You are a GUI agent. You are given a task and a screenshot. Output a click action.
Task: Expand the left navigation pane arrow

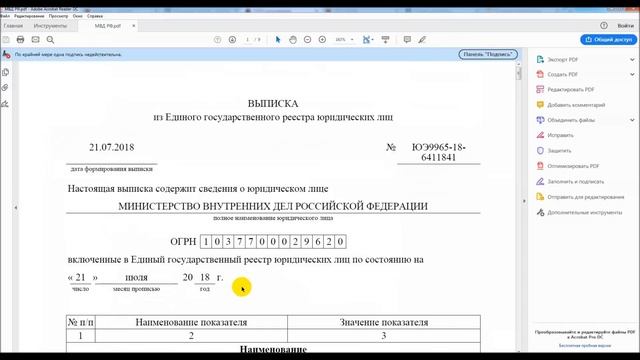(x=16, y=208)
